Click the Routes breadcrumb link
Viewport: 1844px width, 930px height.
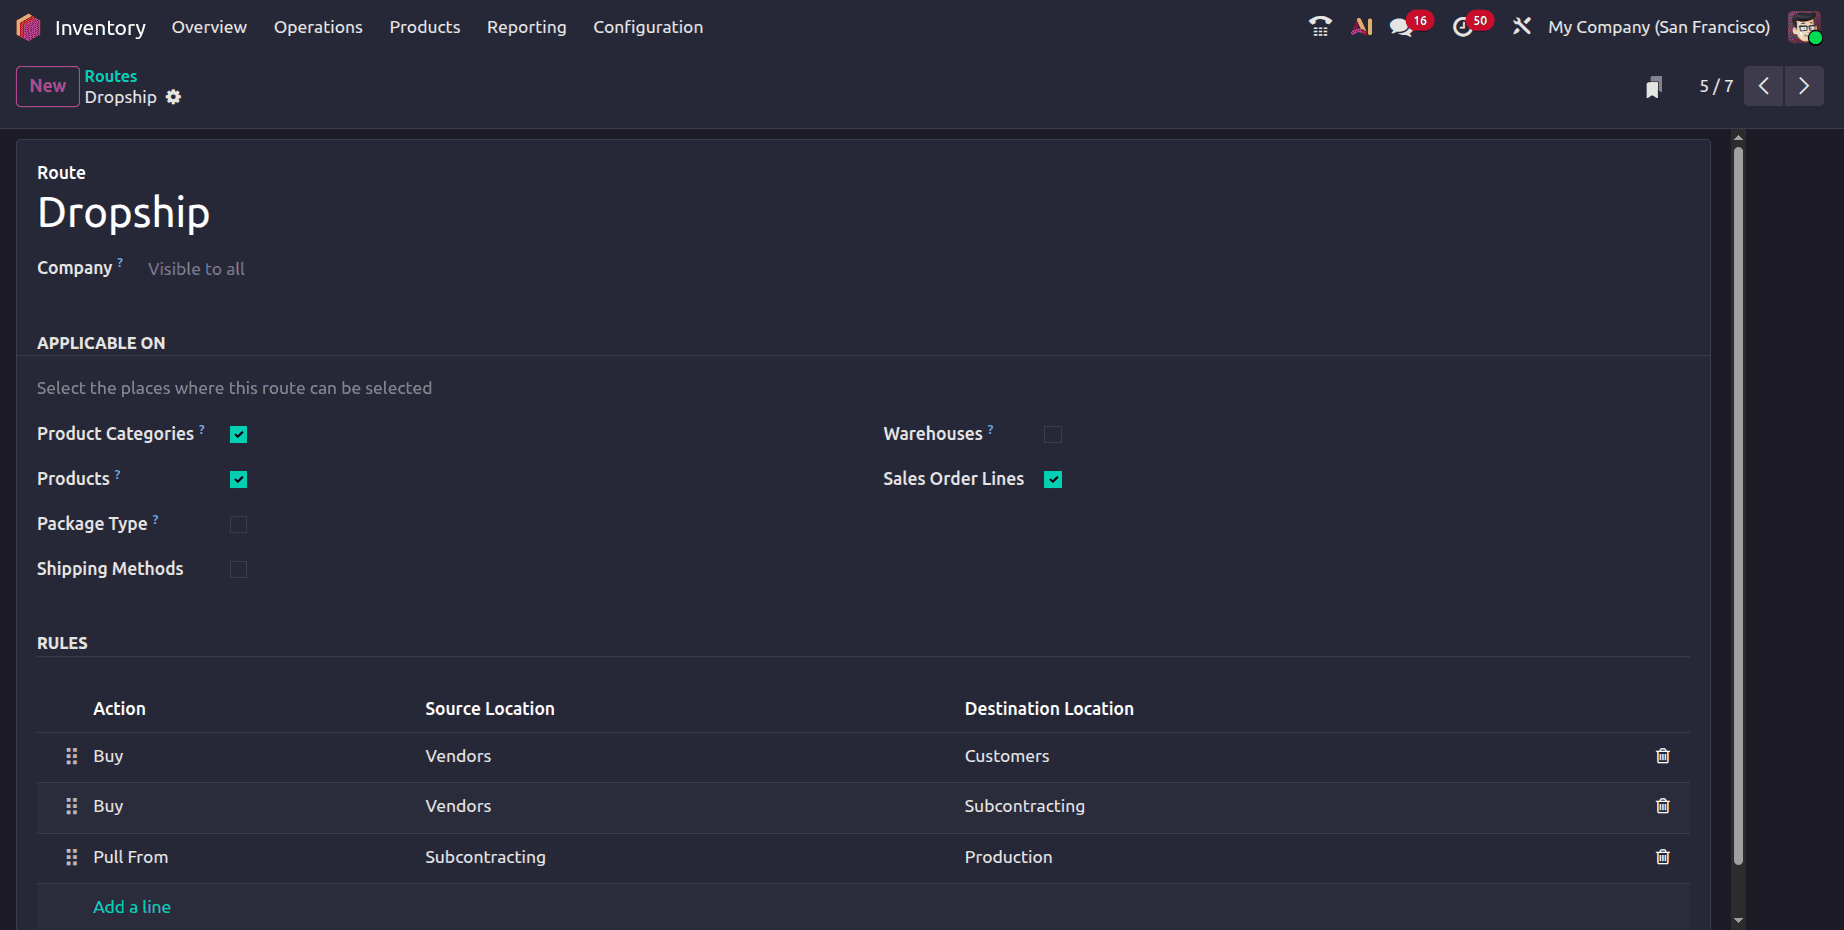[111, 75]
